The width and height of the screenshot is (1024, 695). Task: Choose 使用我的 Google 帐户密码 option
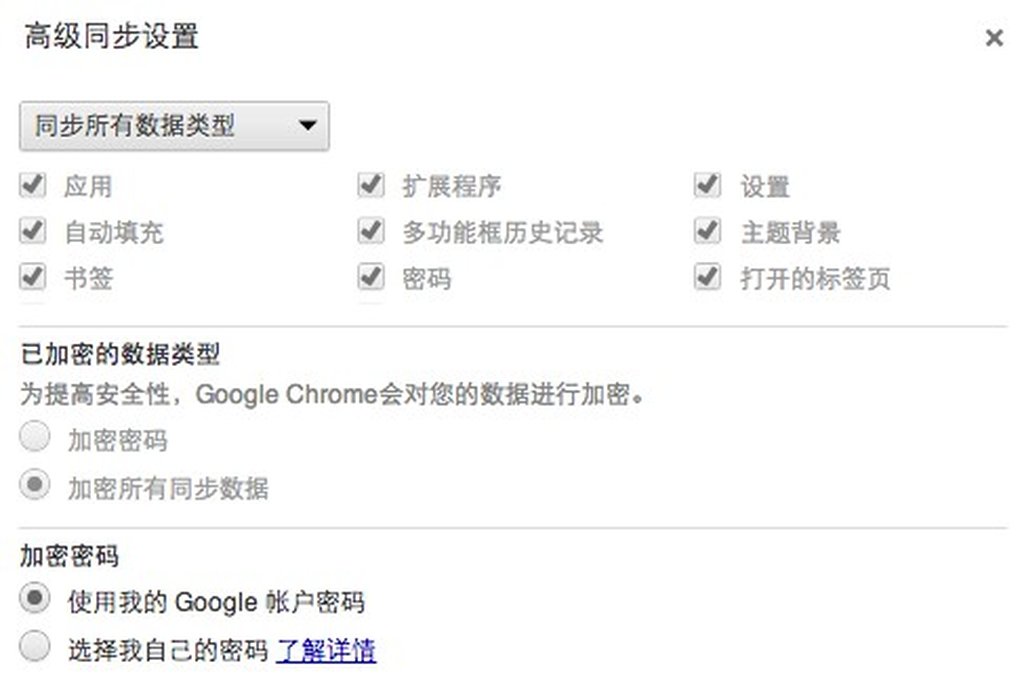pos(35,599)
